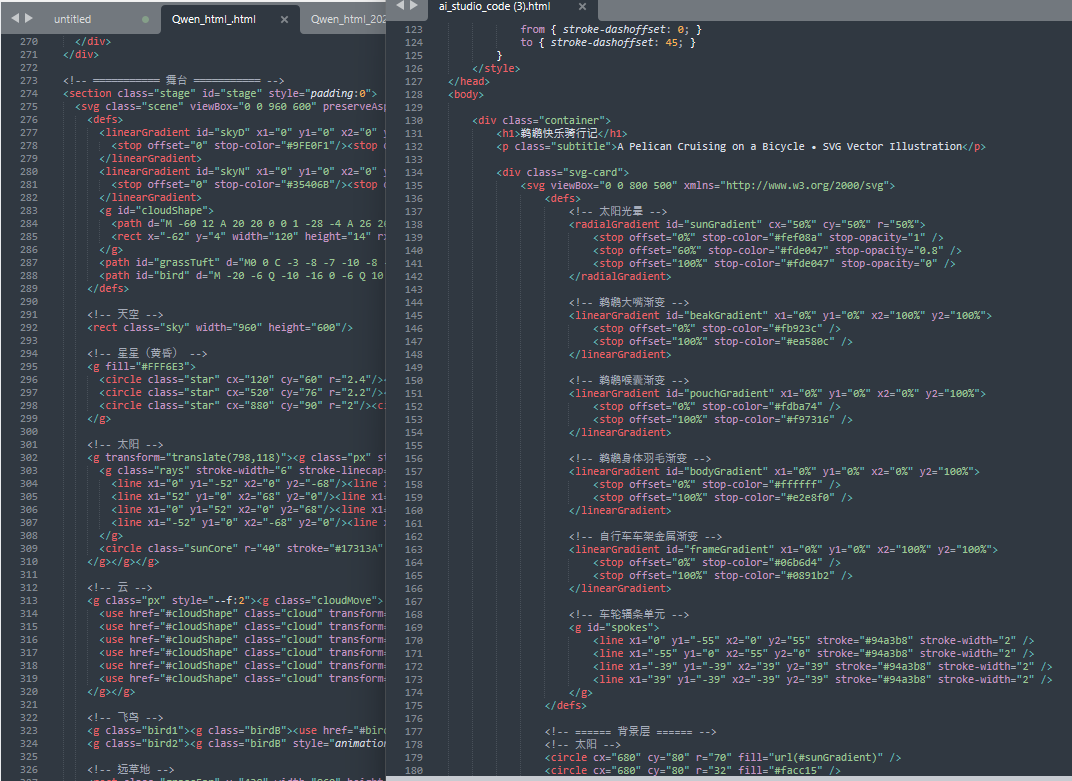
Task: Place cursor on linearGradient id="skyN" line
Action: click(243, 171)
